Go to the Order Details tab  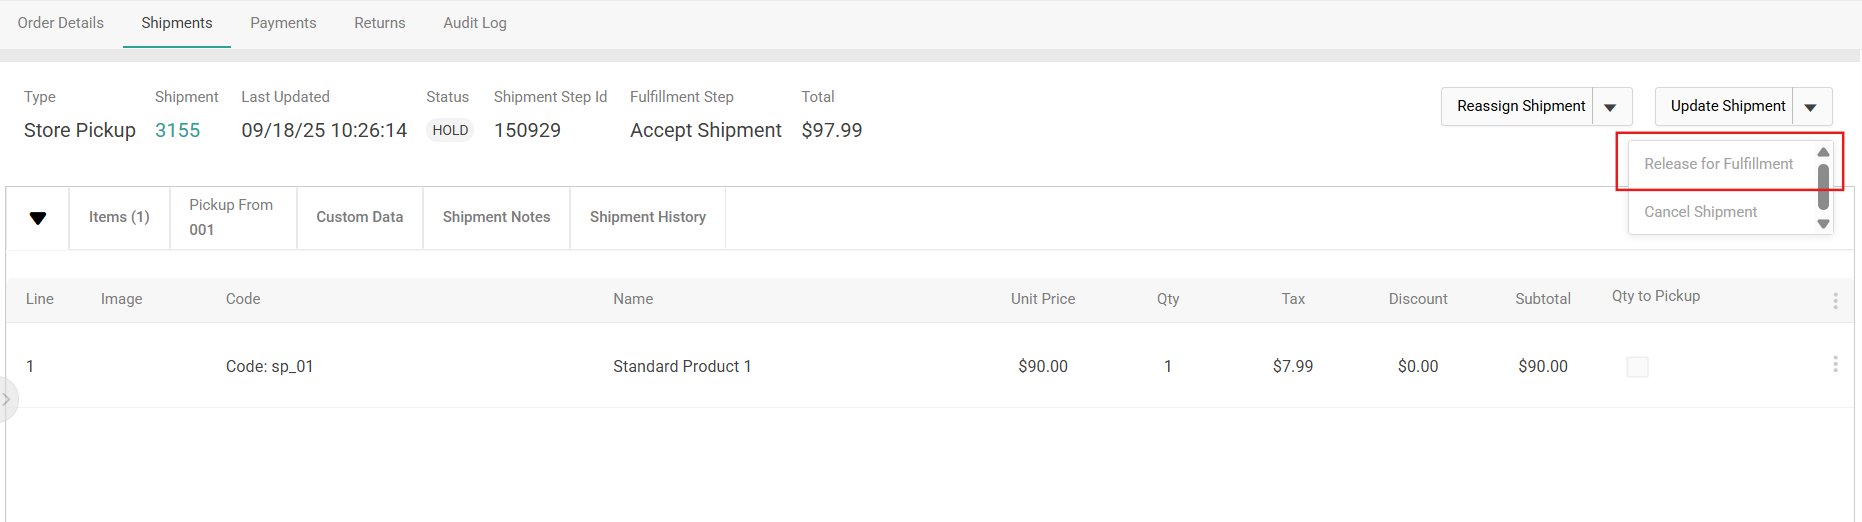(61, 23)
